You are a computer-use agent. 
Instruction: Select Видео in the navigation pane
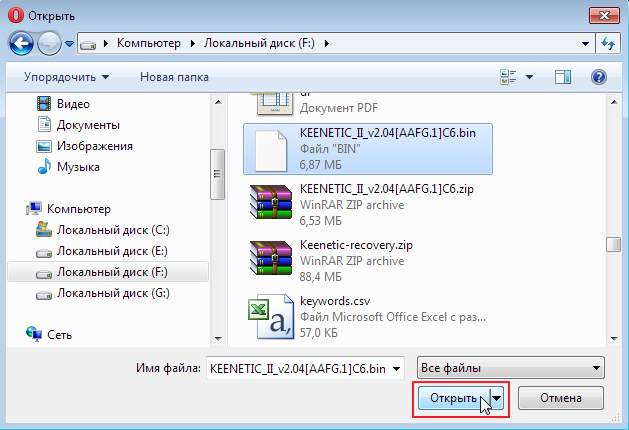(x=73, y=104)
